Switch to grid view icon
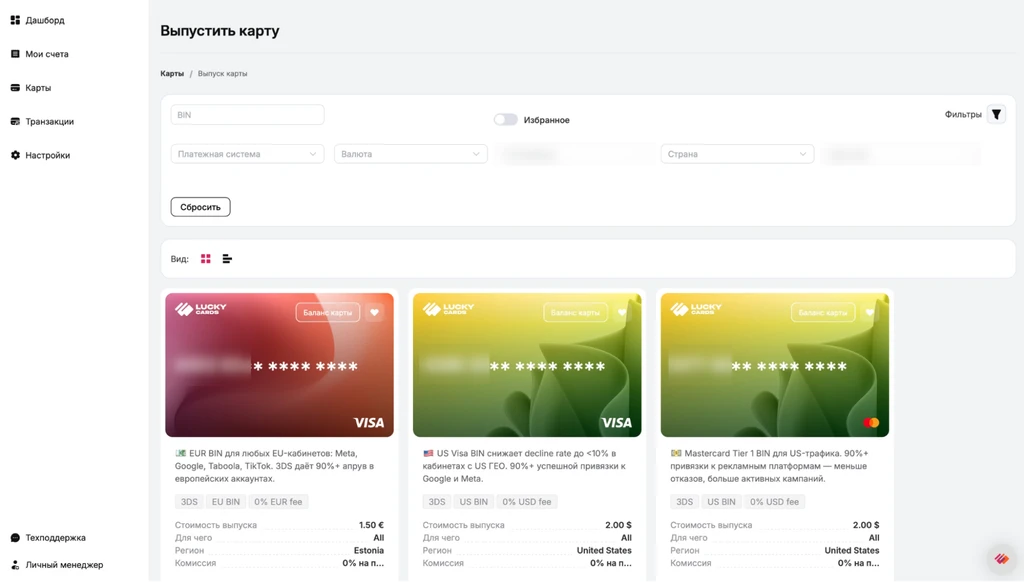This screenshot has height=582, width=1024. [x=206, y=259]
